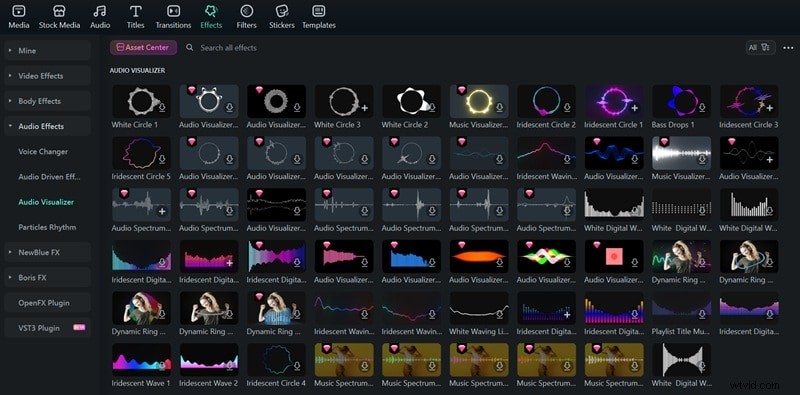Expand the Video Effects category
800x395 pixels.
(47, 76)
